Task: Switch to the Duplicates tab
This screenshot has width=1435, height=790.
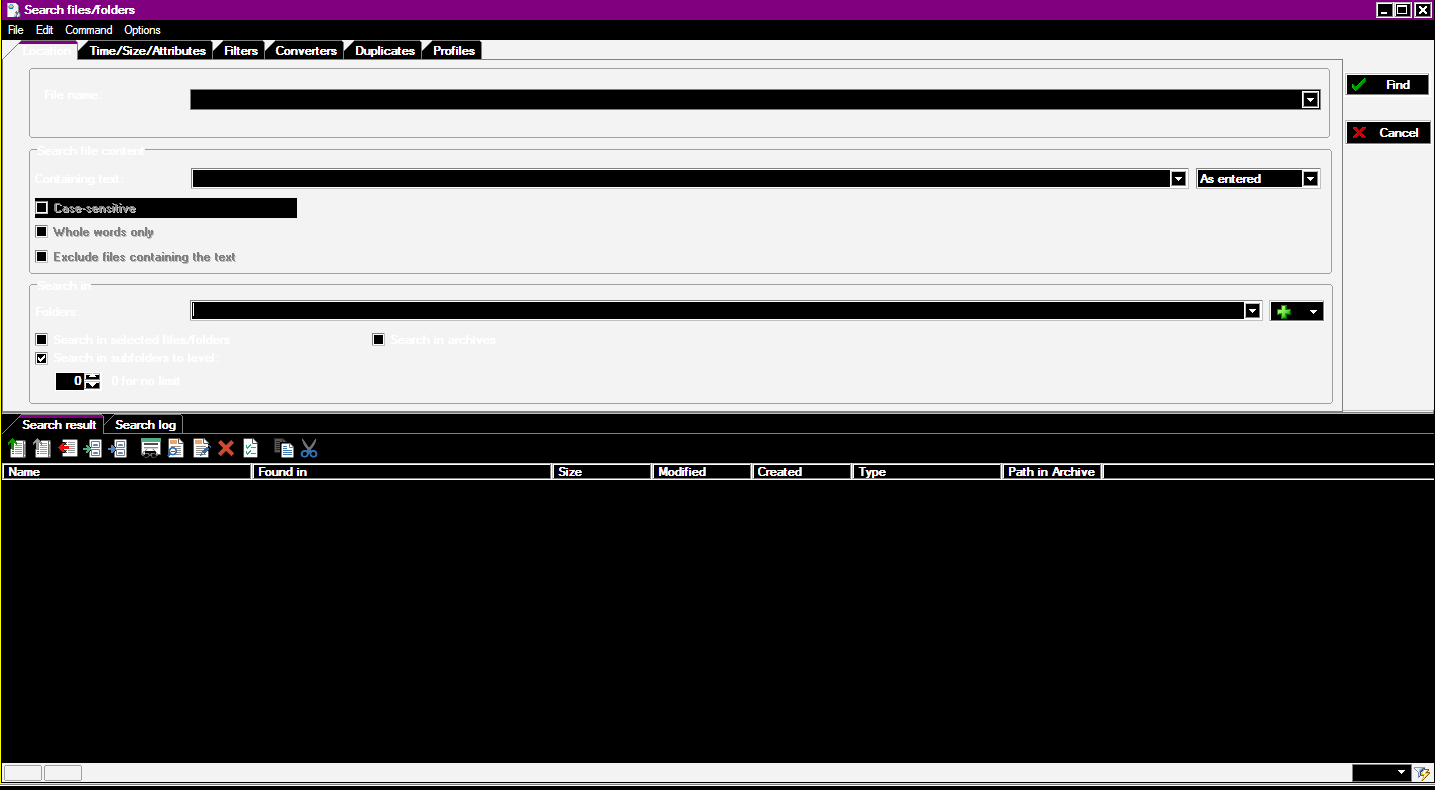Action: click(x=384, y=50)
